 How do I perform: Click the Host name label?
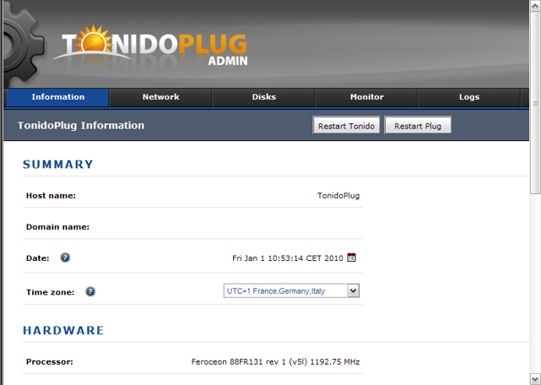[51, 196]
